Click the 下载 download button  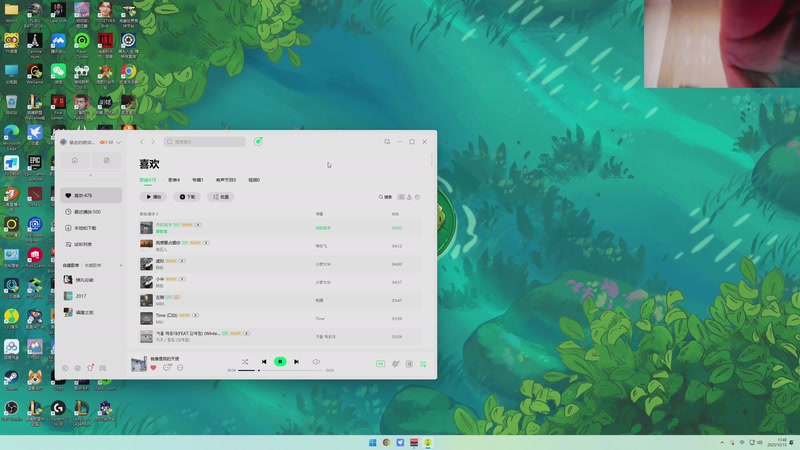(187, 197)
